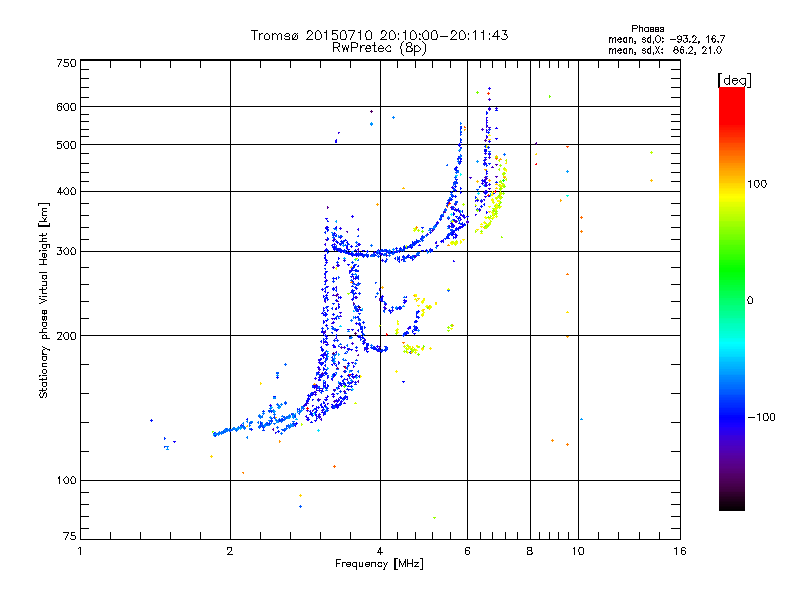
Task: Click the y-axis tick label '750'
Action: [66, 63]
